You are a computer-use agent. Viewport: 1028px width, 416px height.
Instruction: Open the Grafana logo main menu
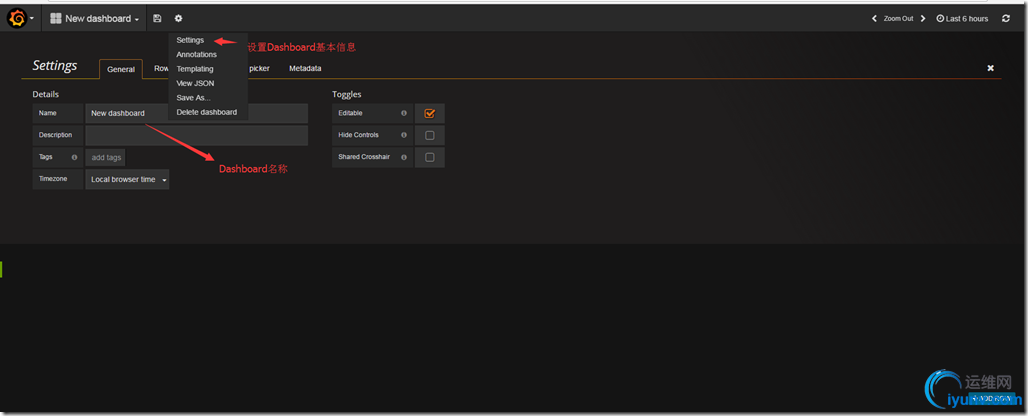(20, 18)
